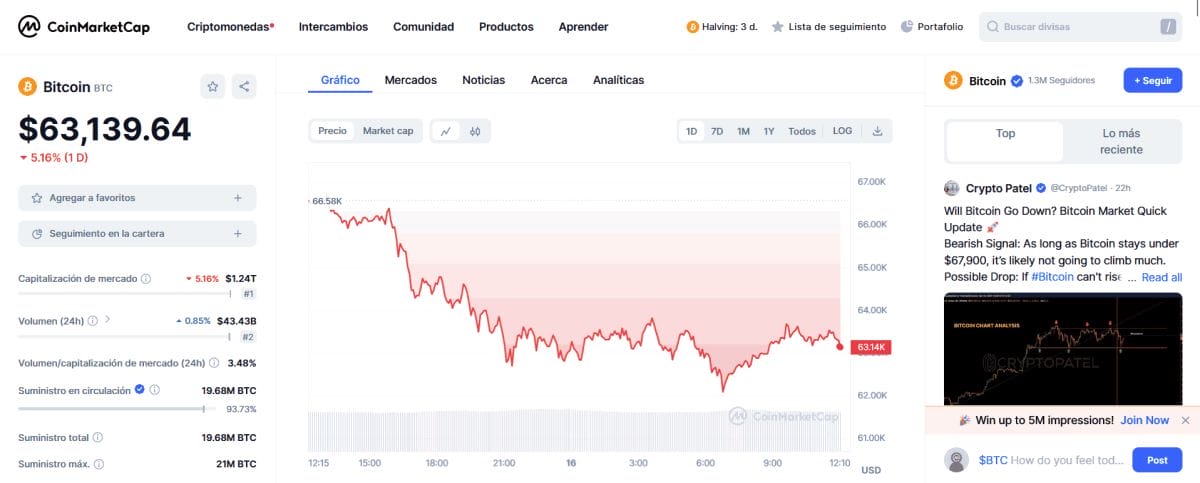The width and height of the screenshot is (1200, 483).
Task: Open the Gráfico tab
Action: point(340,80)
